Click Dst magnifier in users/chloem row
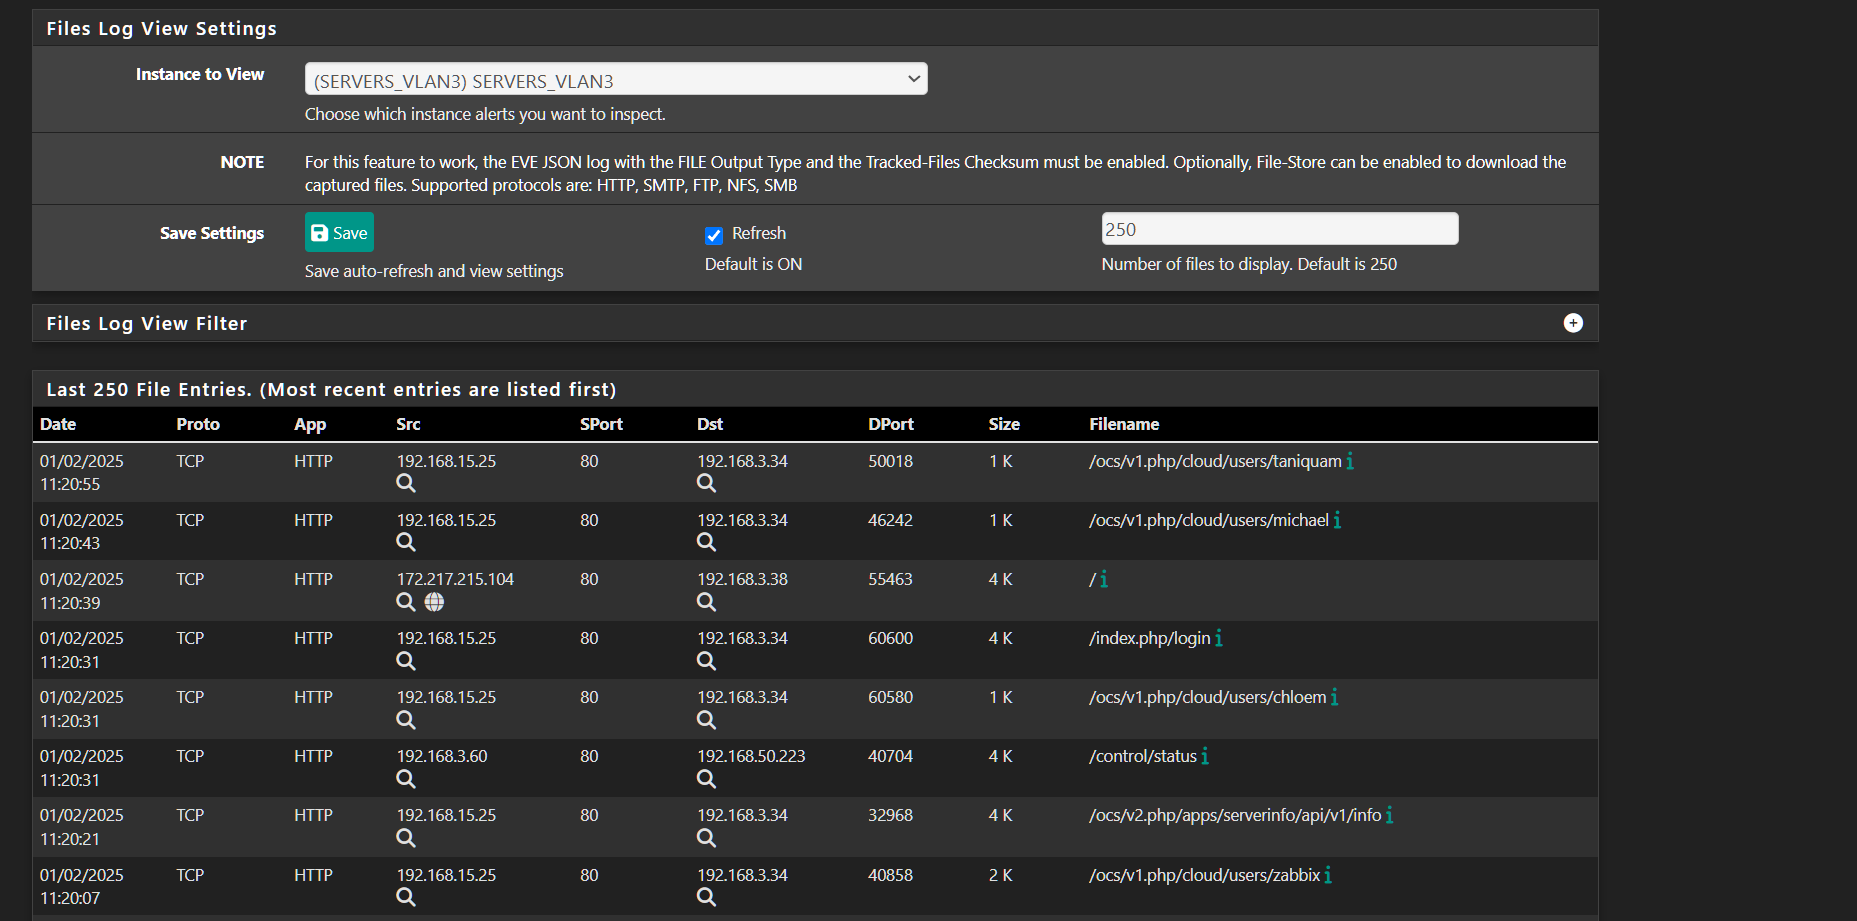Viewport: 1857px width, 921px height. tap(706, 720)
